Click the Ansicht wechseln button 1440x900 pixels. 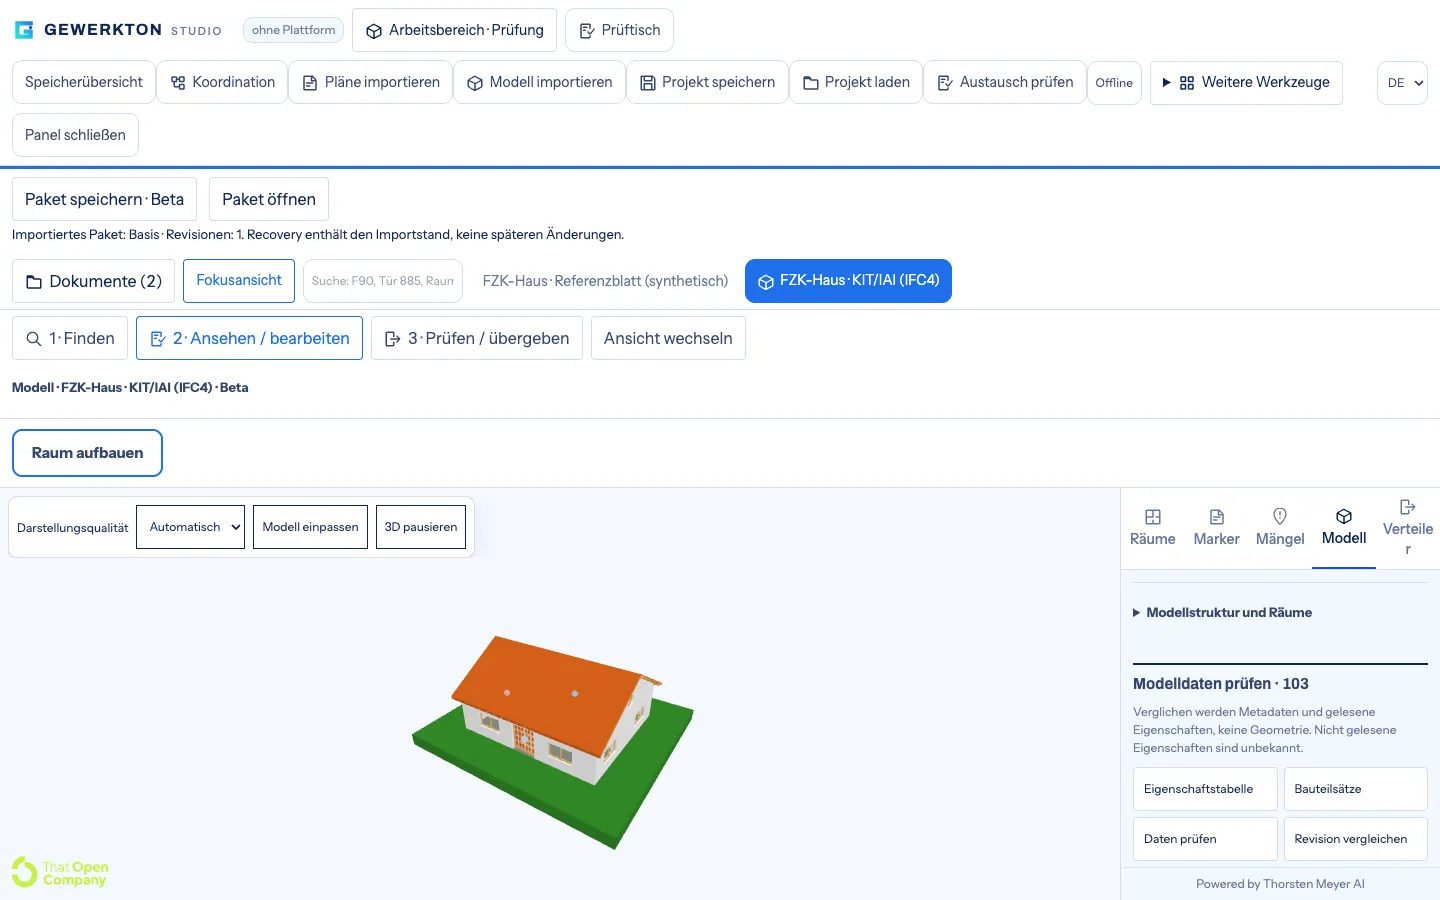(668, 338)
